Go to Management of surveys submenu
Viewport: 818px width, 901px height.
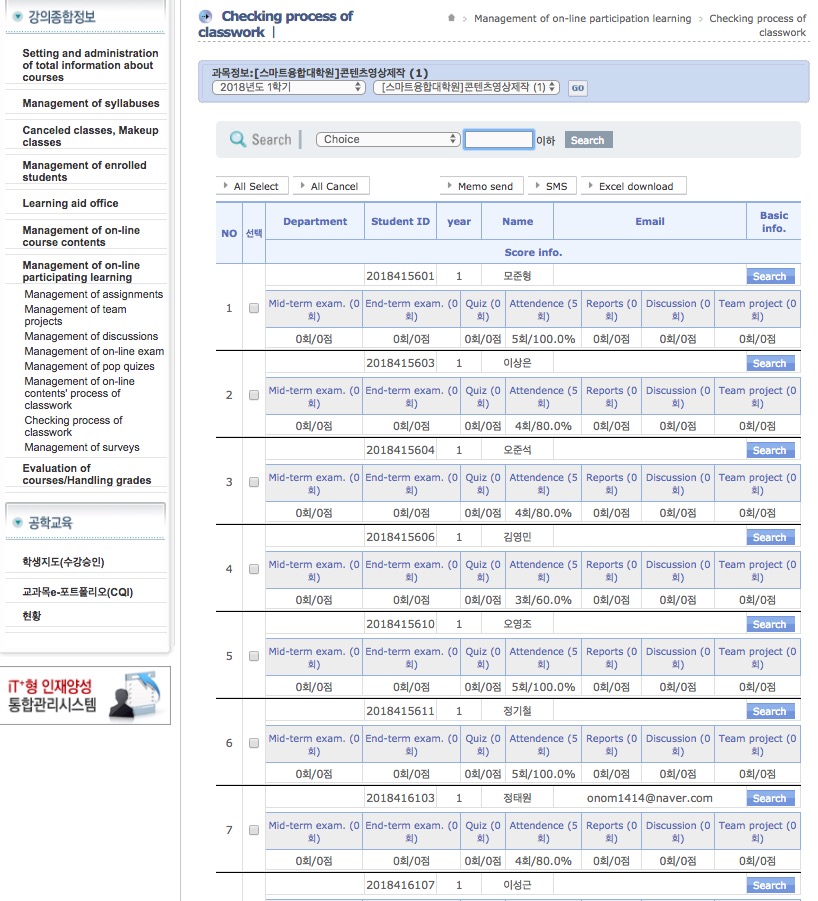point(82,447)
